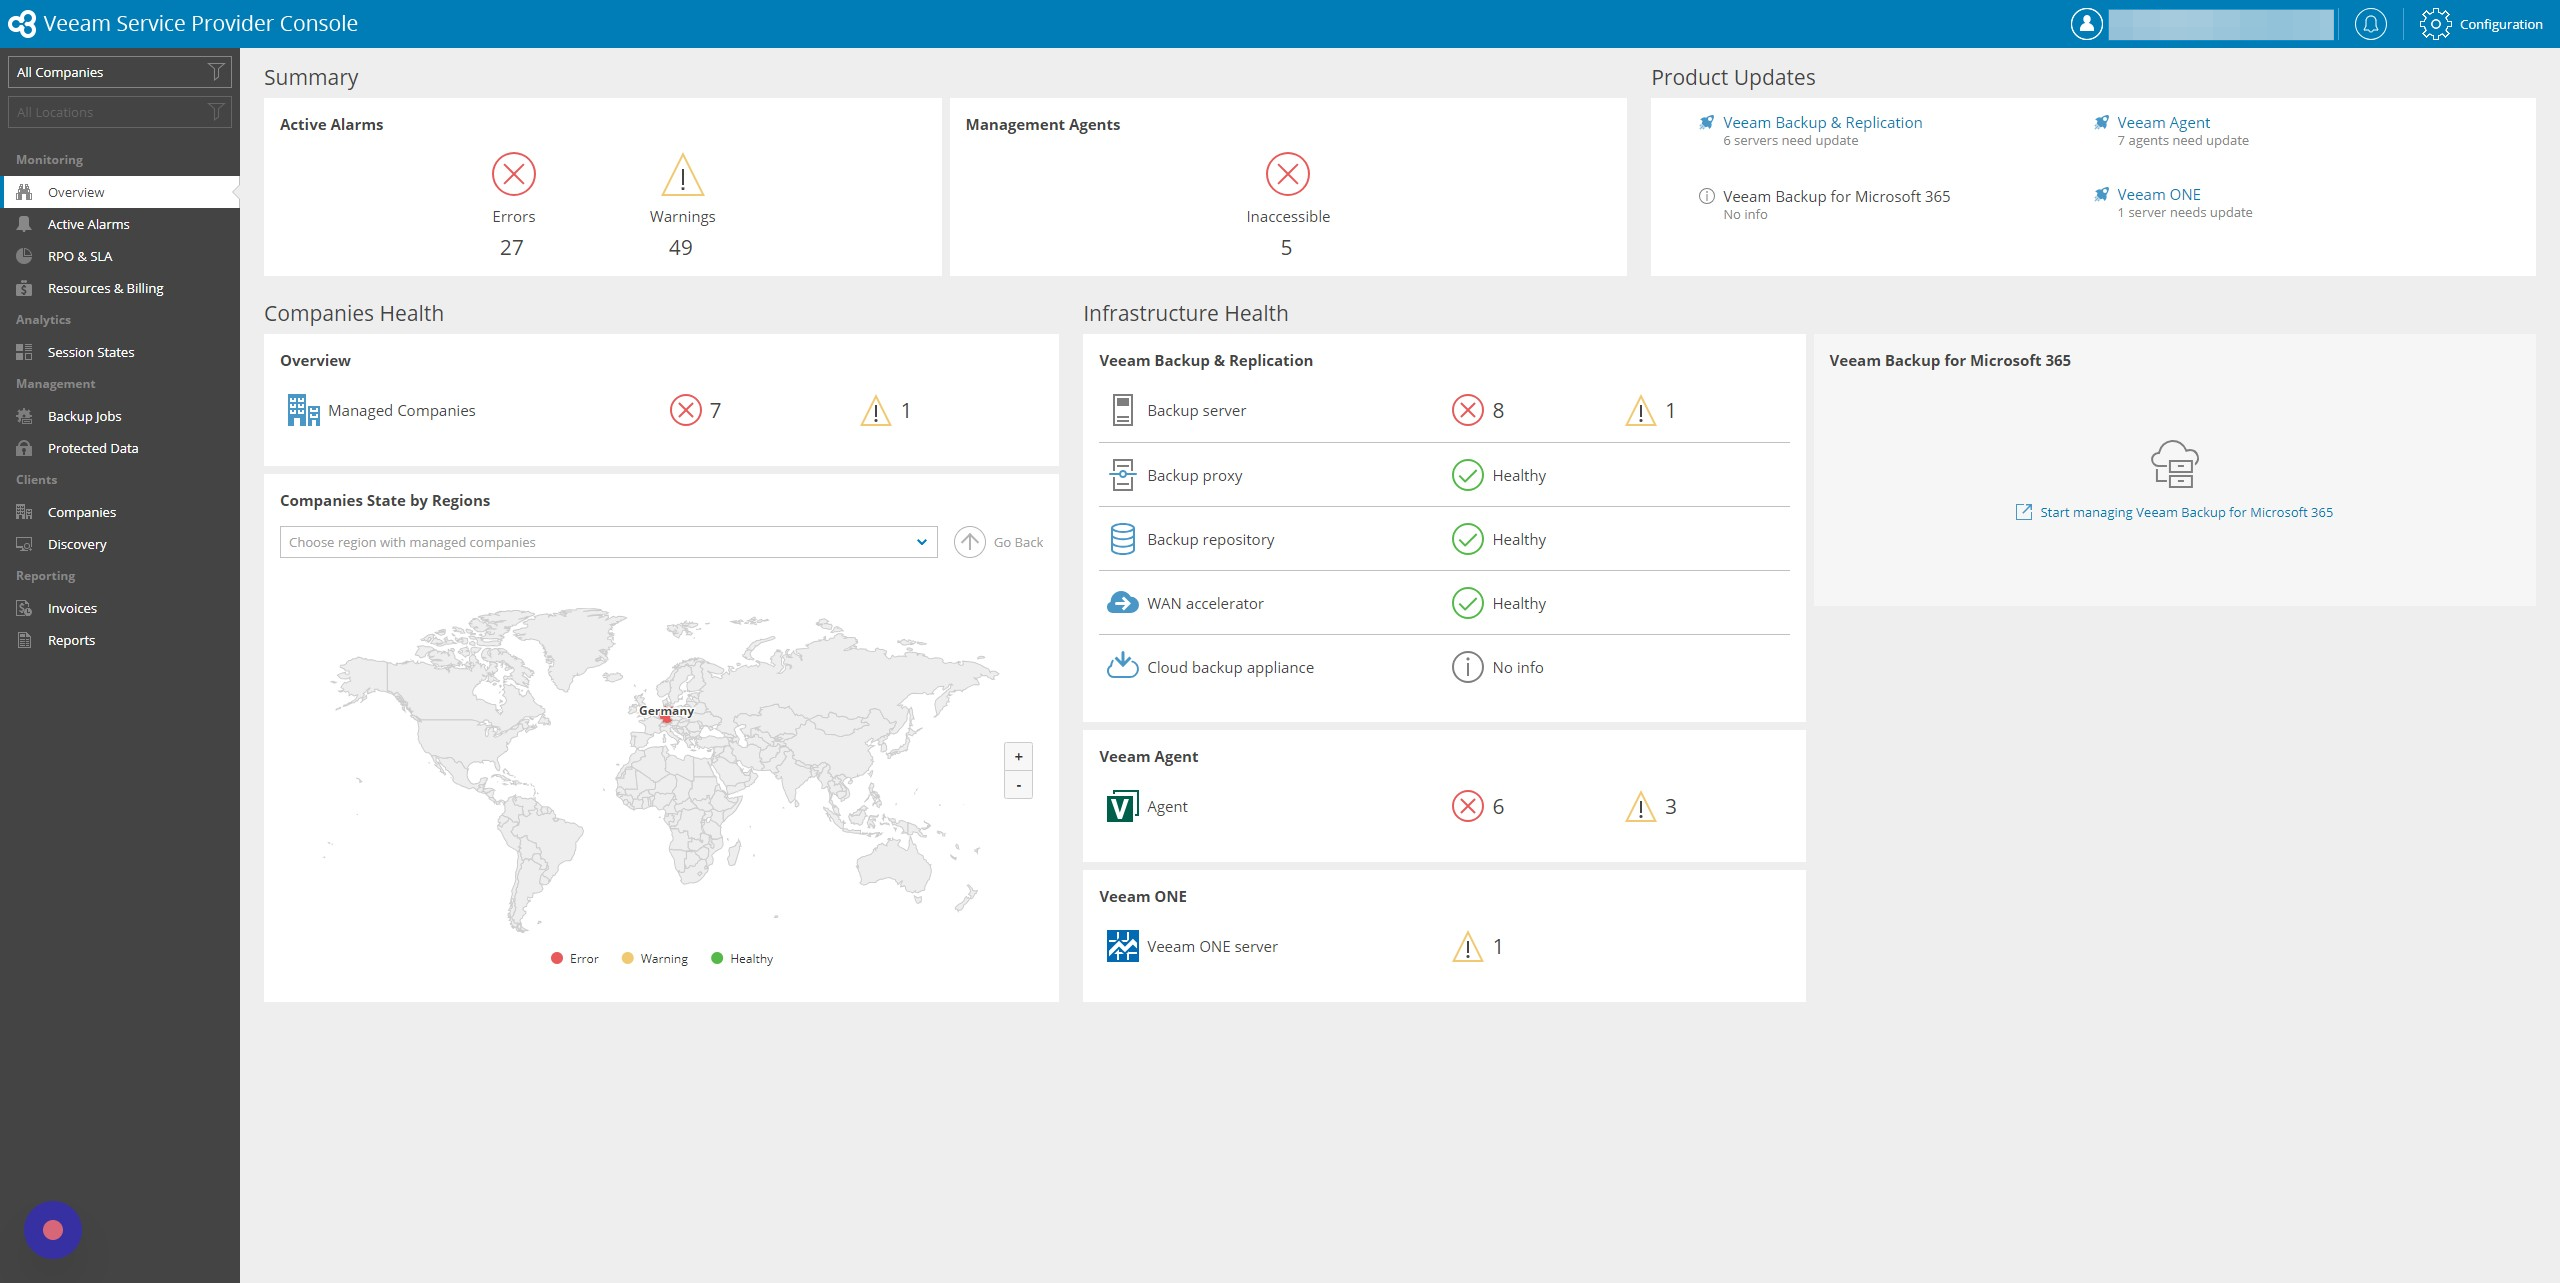Zoom in on the world map
The image size is (2560, 1283).
coord(1018,756)
